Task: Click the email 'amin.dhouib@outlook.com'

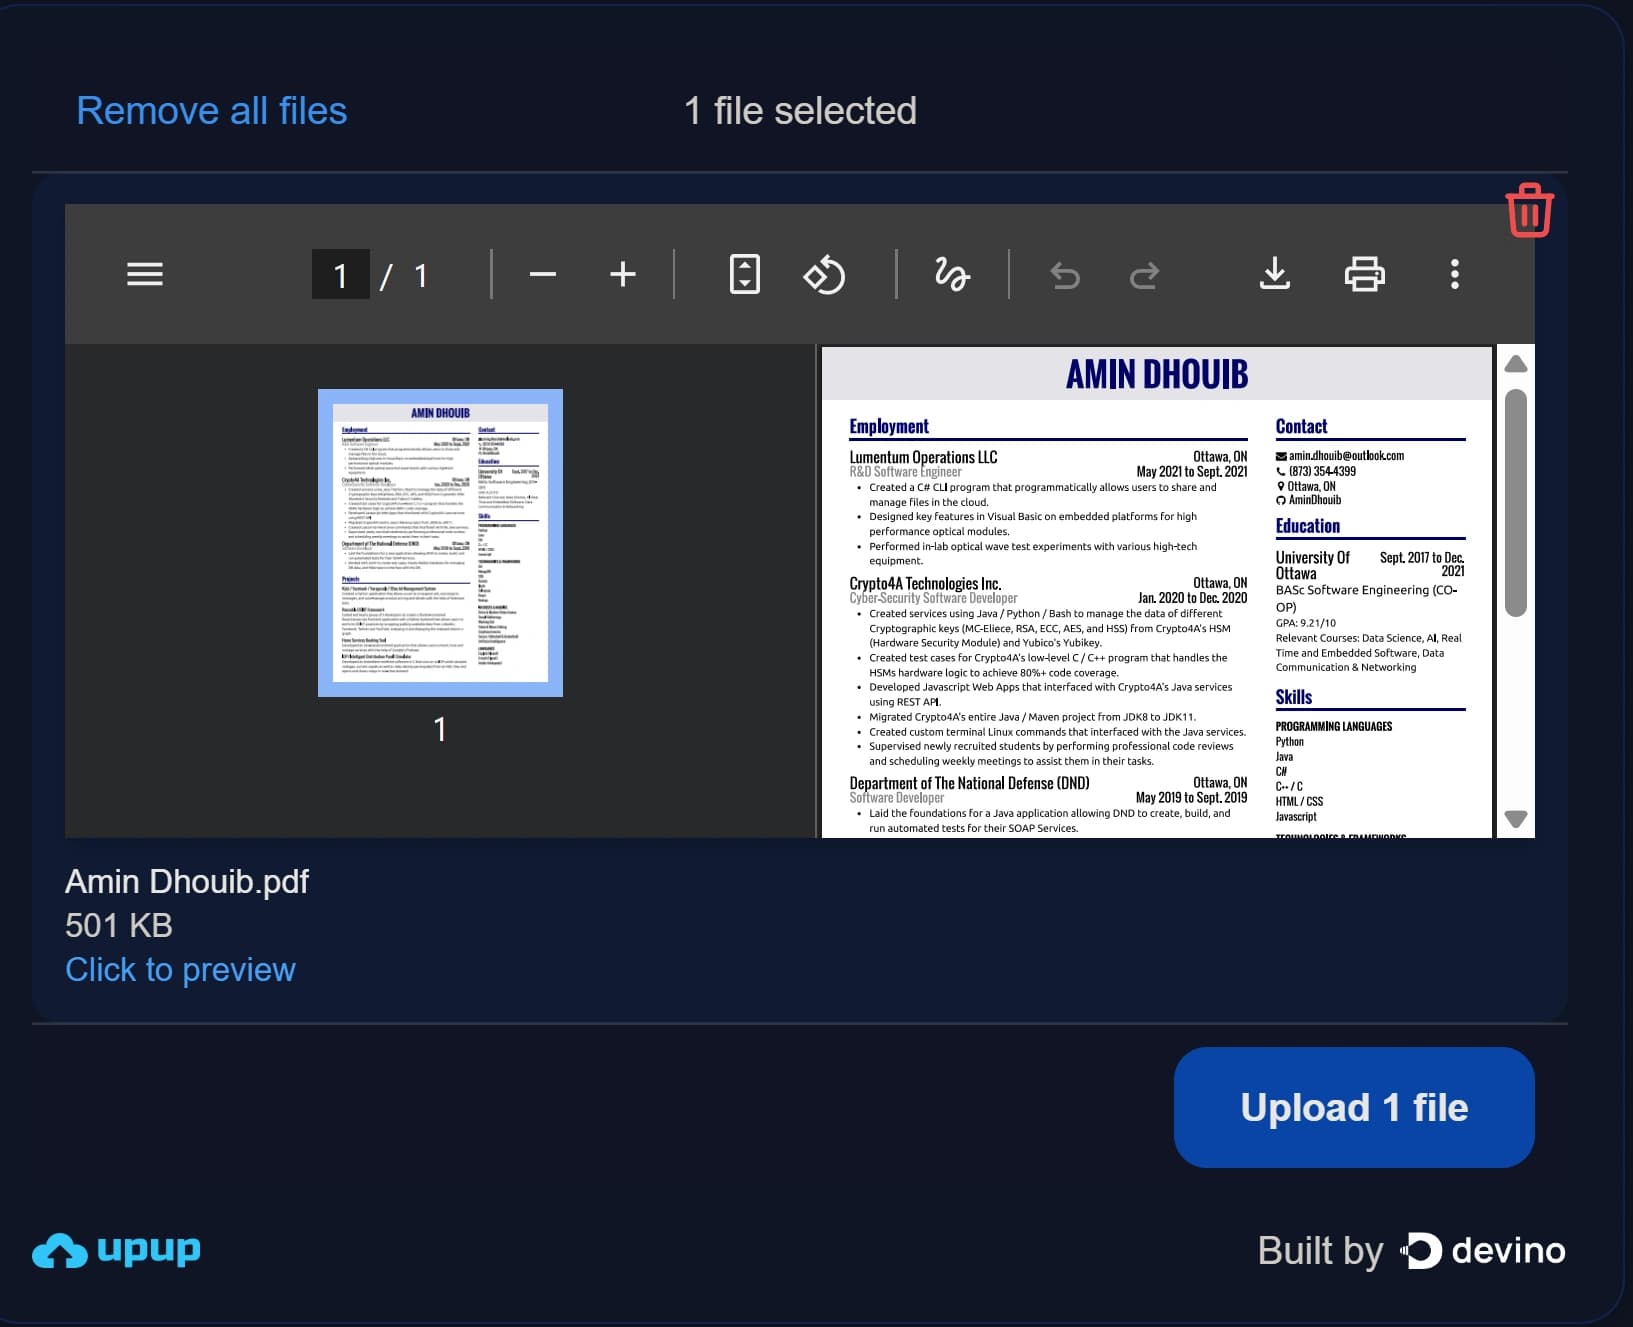Action: [1346, 455]
